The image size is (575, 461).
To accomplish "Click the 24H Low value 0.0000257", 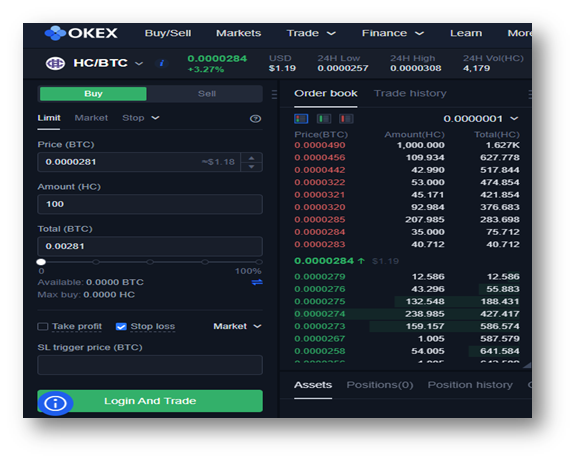I will [343, 69].
